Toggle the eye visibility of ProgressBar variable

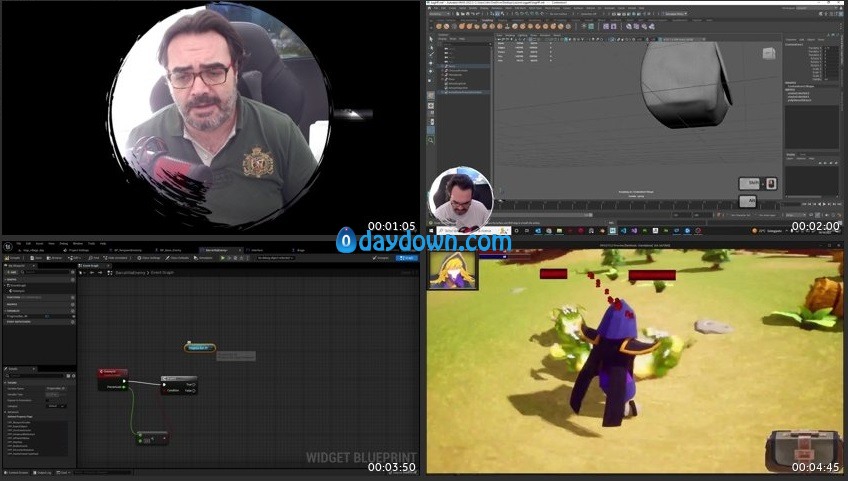pyautogui.click(x=74, y=316)
